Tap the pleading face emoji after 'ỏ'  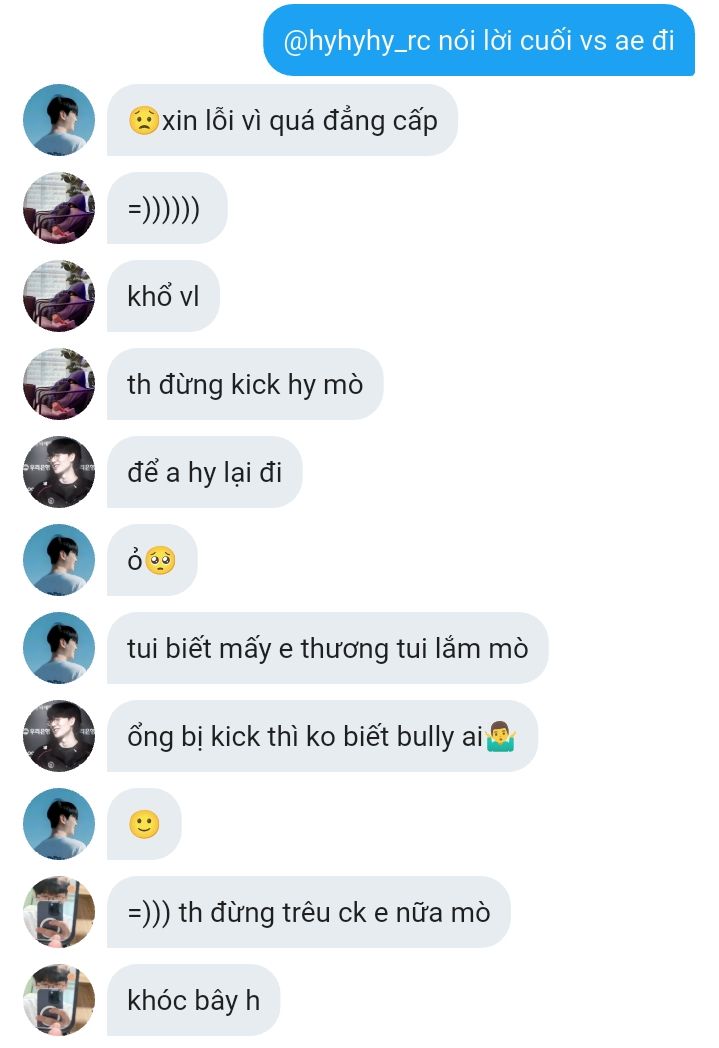pyautogui.click(x=160, y=560)
